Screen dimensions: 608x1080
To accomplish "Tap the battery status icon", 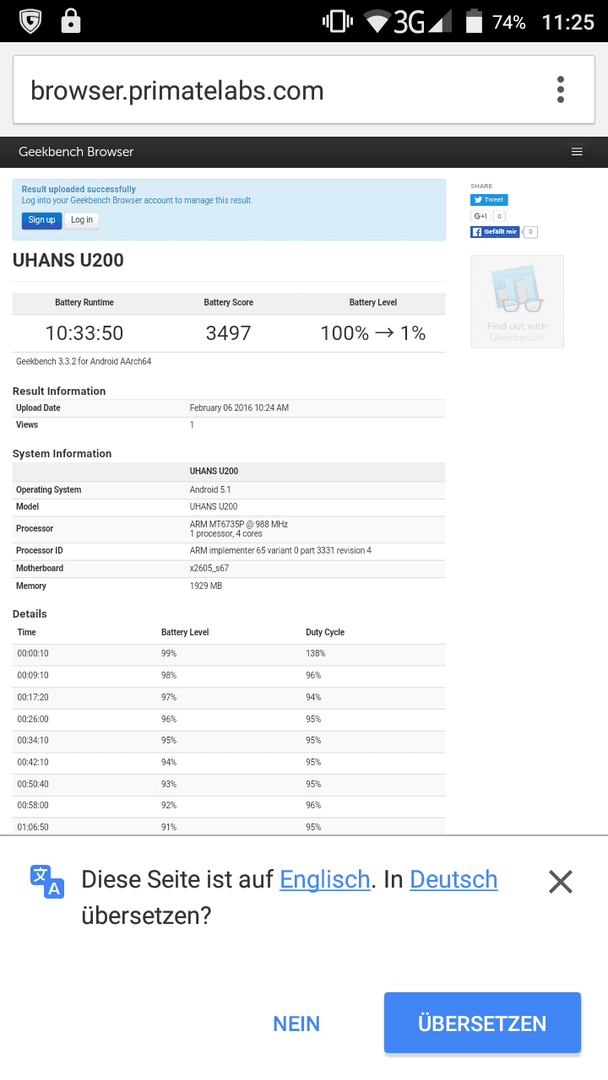I will click(474, 21).
